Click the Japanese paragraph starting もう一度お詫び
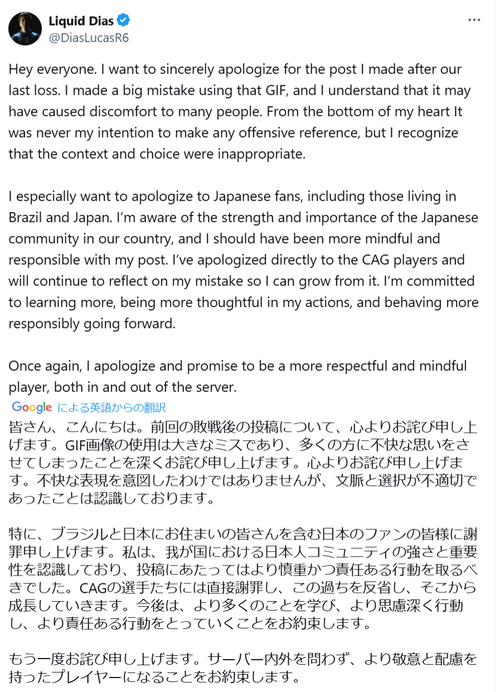Image resolution: width=500 pixels, height=692 pixels. [243, 668]
